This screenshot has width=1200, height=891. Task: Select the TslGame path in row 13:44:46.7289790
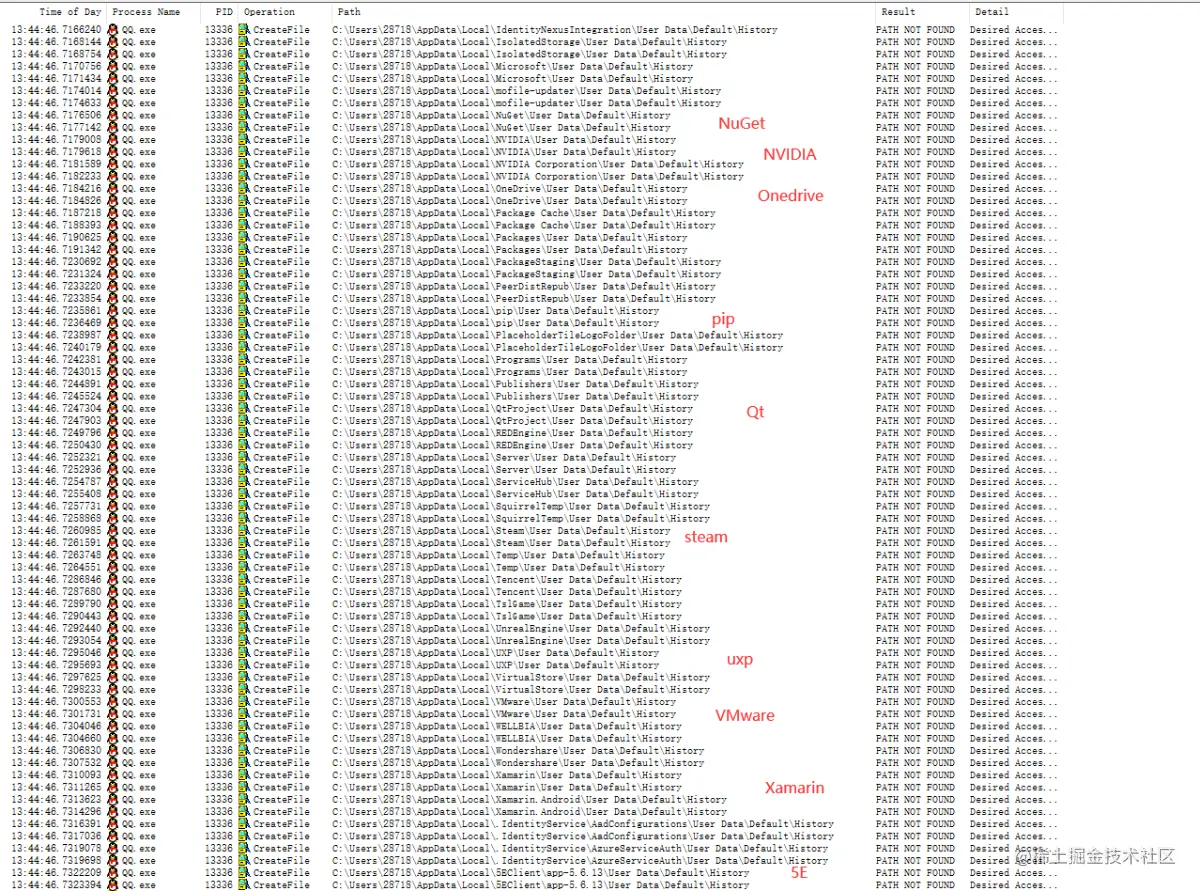click(x=507, y=604)
